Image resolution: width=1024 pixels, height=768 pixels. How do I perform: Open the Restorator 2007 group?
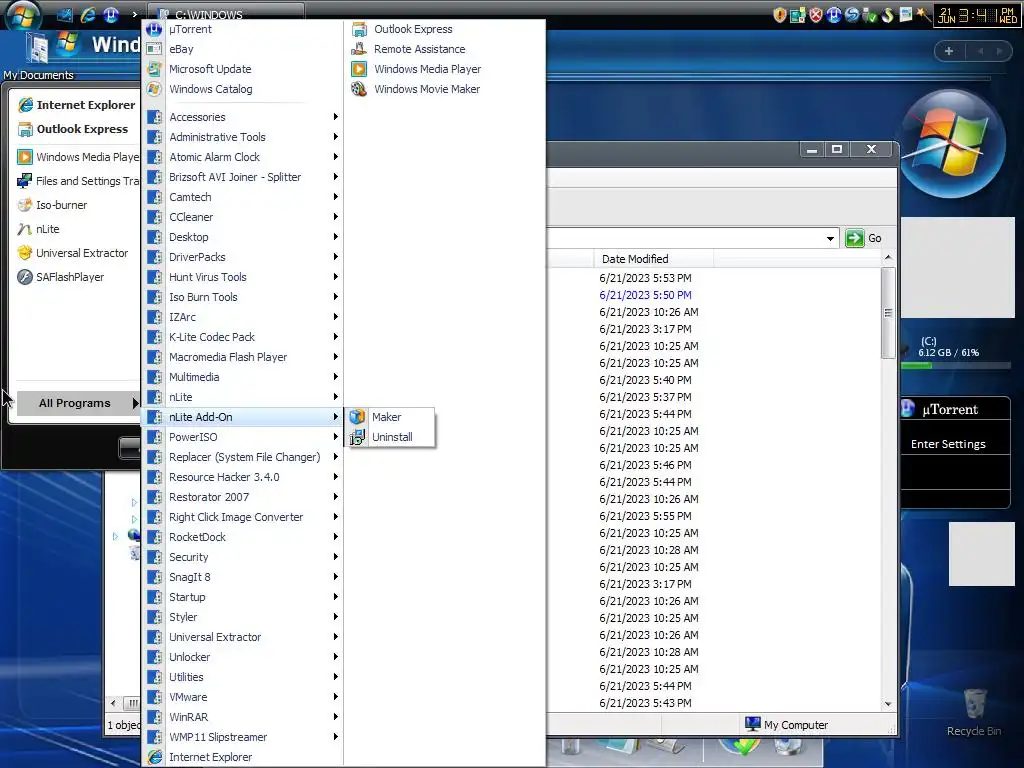tap(242, 497)
